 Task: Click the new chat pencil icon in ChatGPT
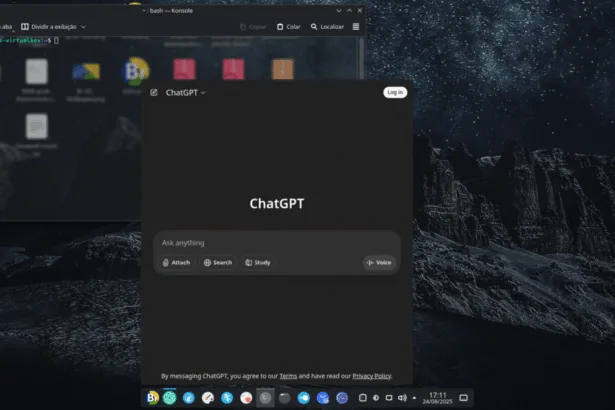click(154, 93)
